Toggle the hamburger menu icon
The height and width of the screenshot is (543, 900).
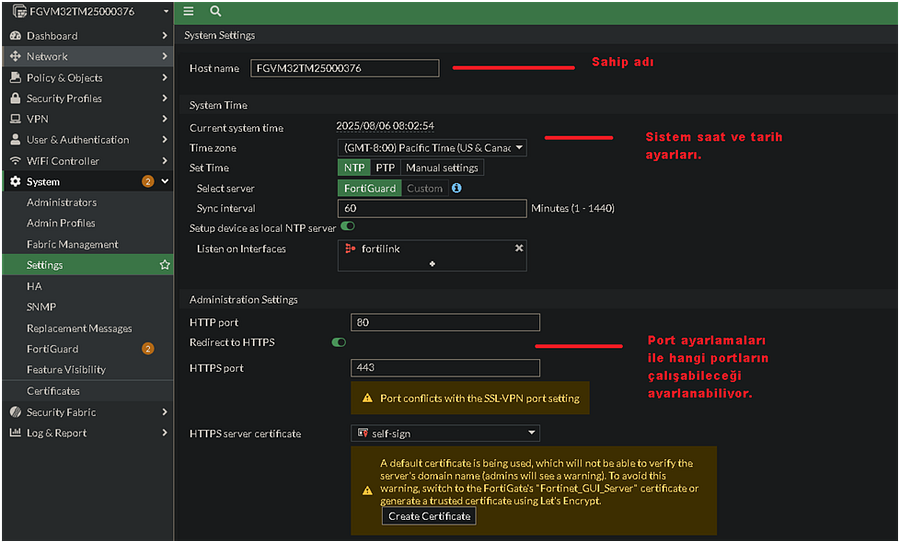[x=188, y=11]
